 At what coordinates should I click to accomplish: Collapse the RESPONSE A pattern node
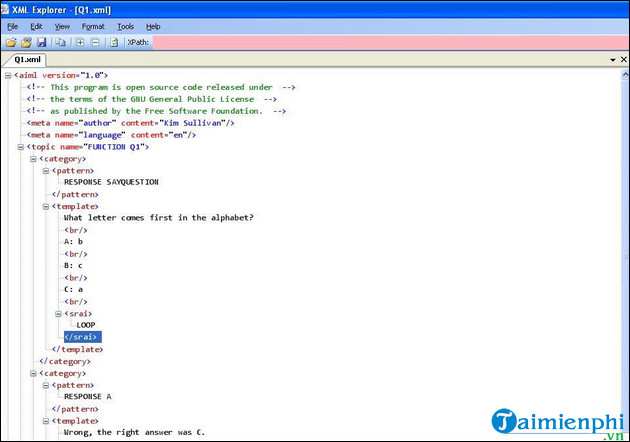pos(46,386)
